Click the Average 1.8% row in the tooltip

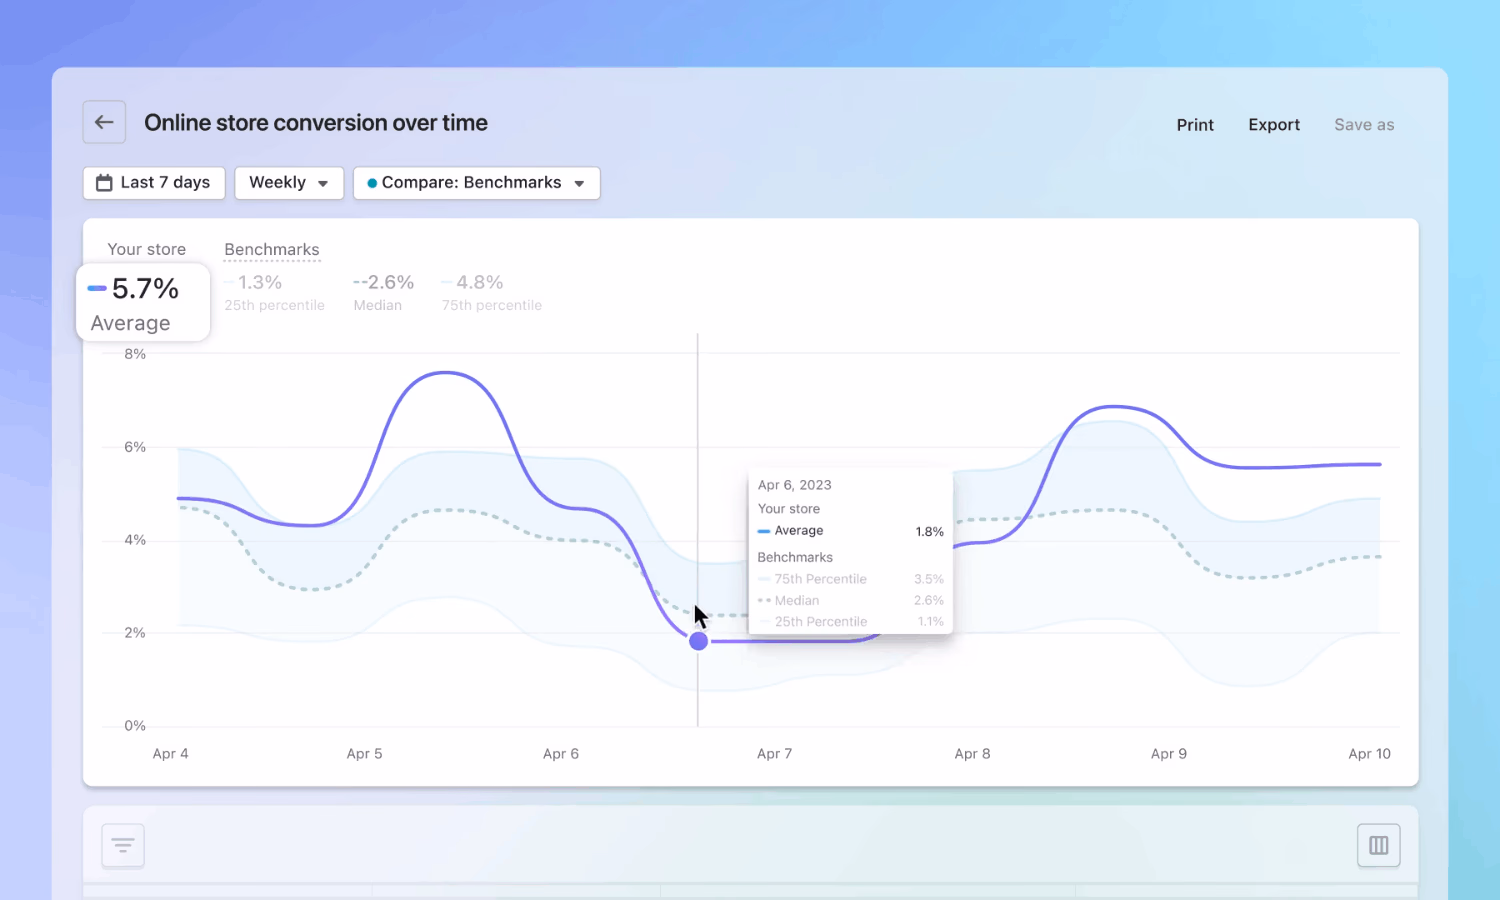point(851,531)
